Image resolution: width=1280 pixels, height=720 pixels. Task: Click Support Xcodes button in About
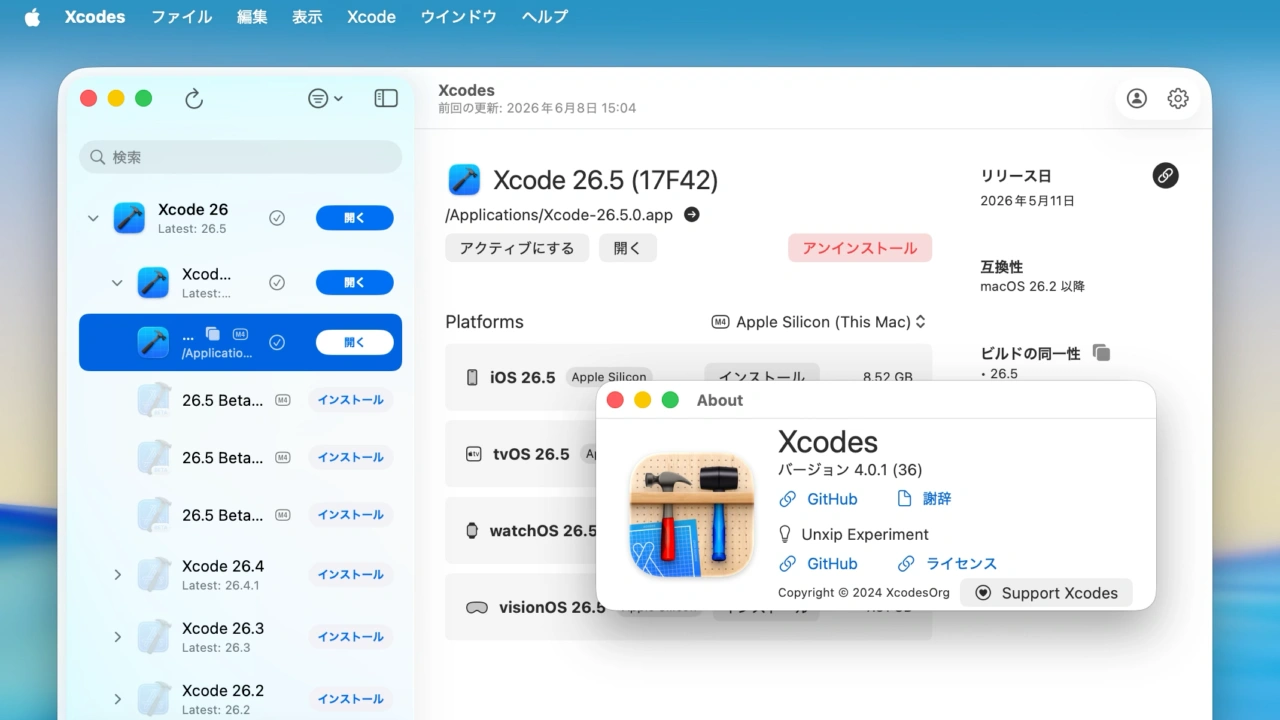(x=1046, y=593)
